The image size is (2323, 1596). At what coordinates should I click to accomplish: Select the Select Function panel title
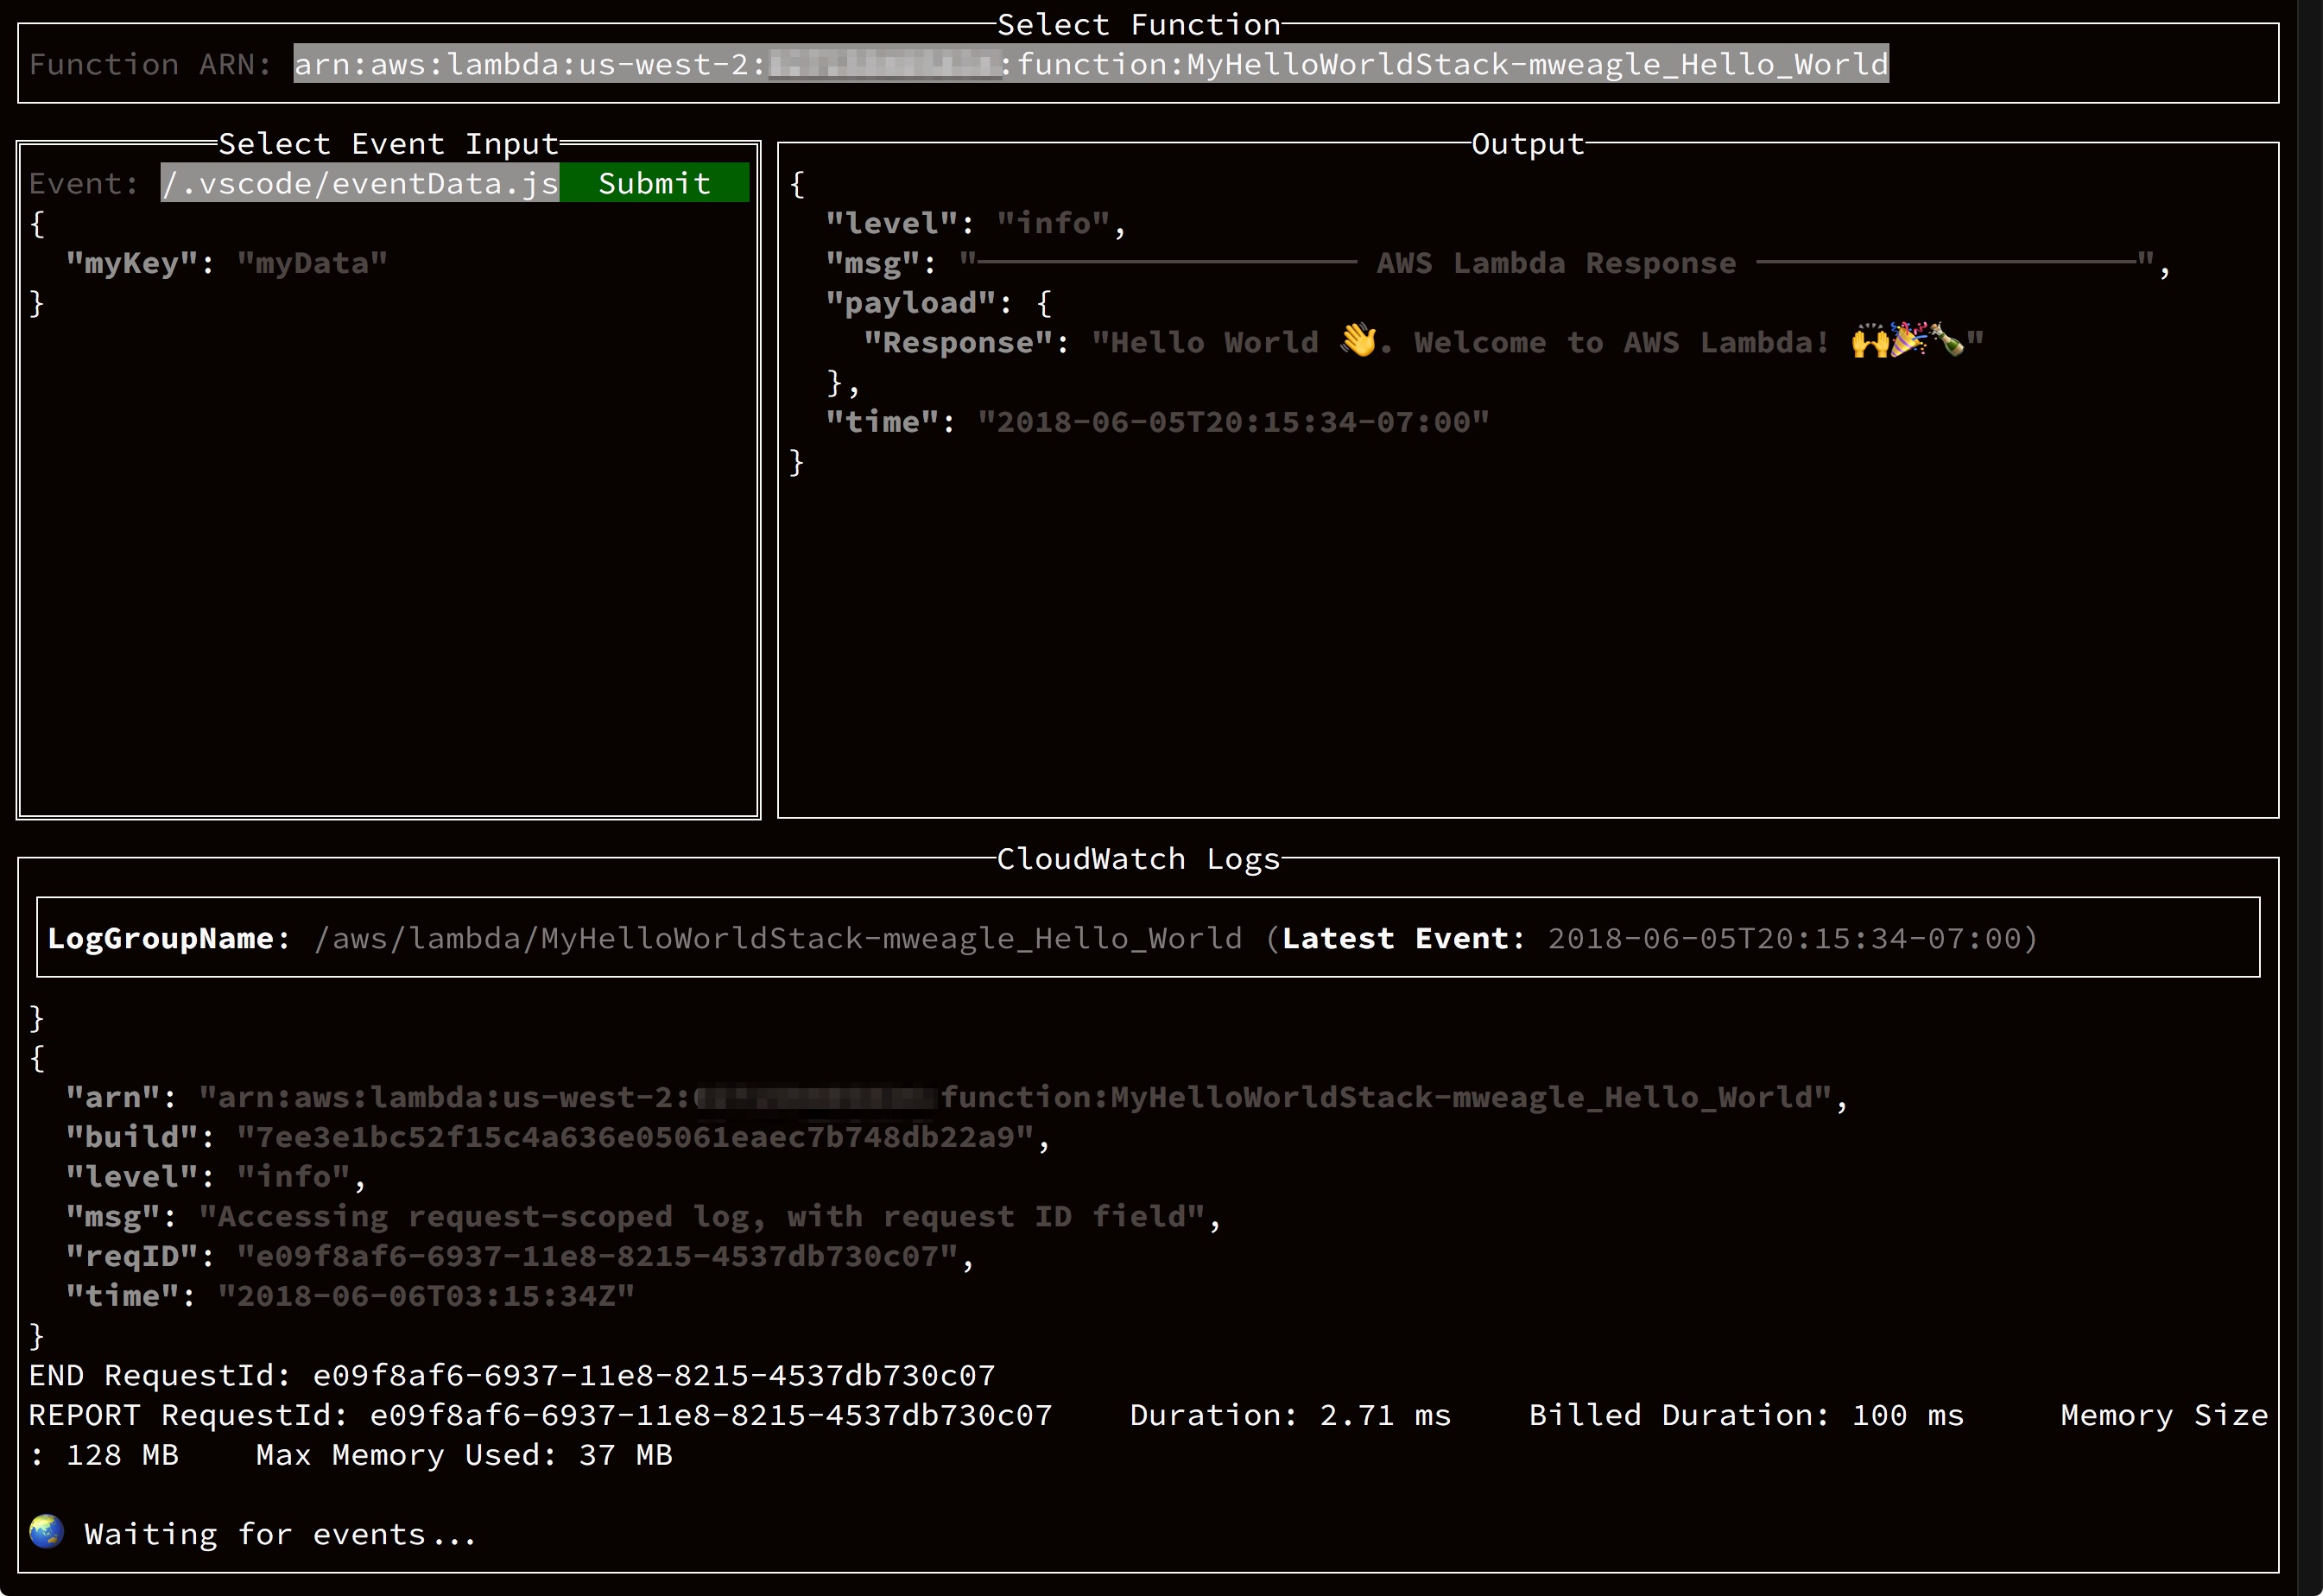(x=1138, y=25)
